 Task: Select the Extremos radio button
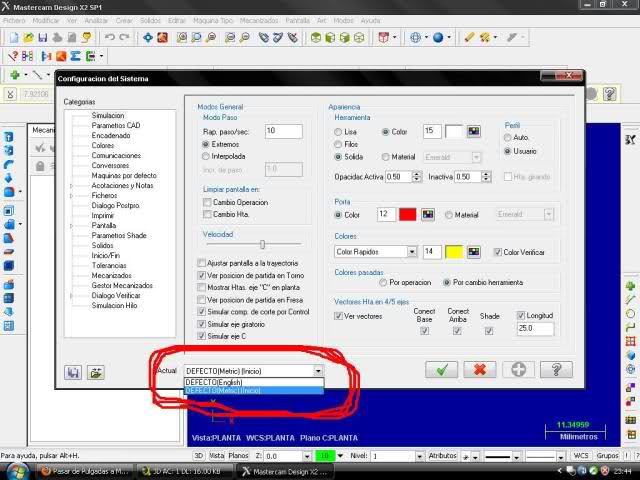206,144
